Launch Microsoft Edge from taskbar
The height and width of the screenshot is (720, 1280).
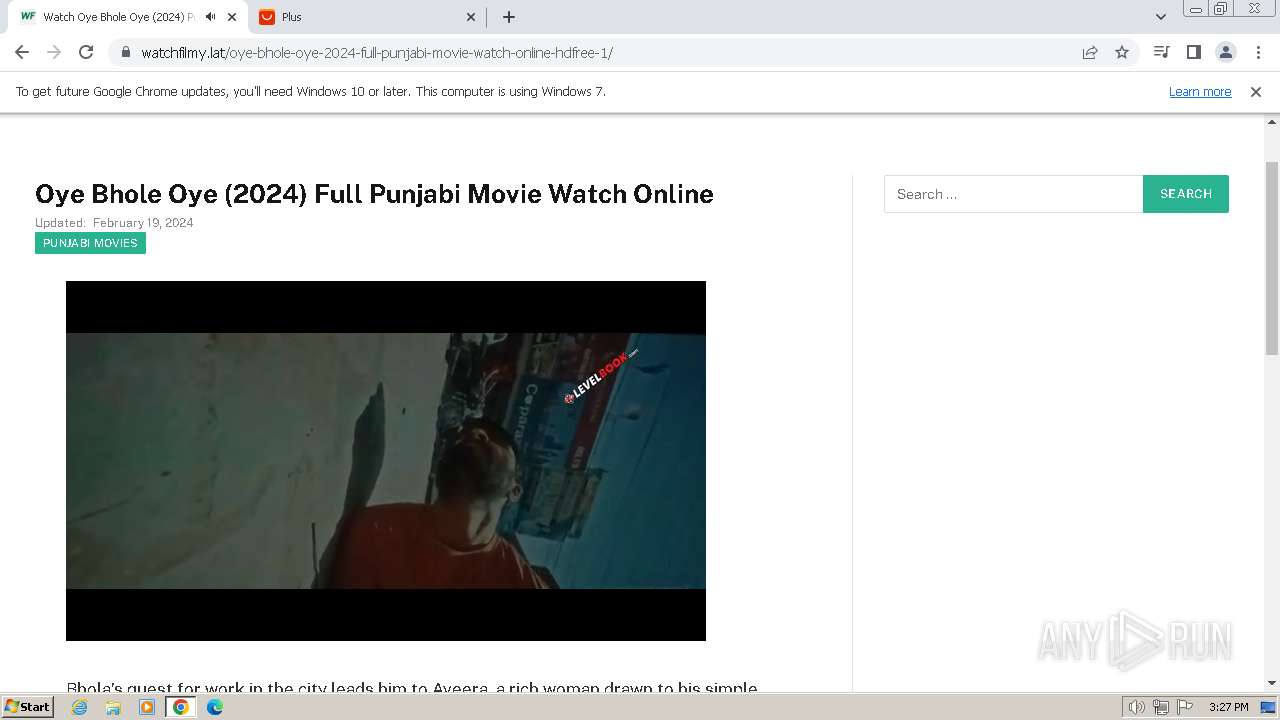click(x=215, y=707)
